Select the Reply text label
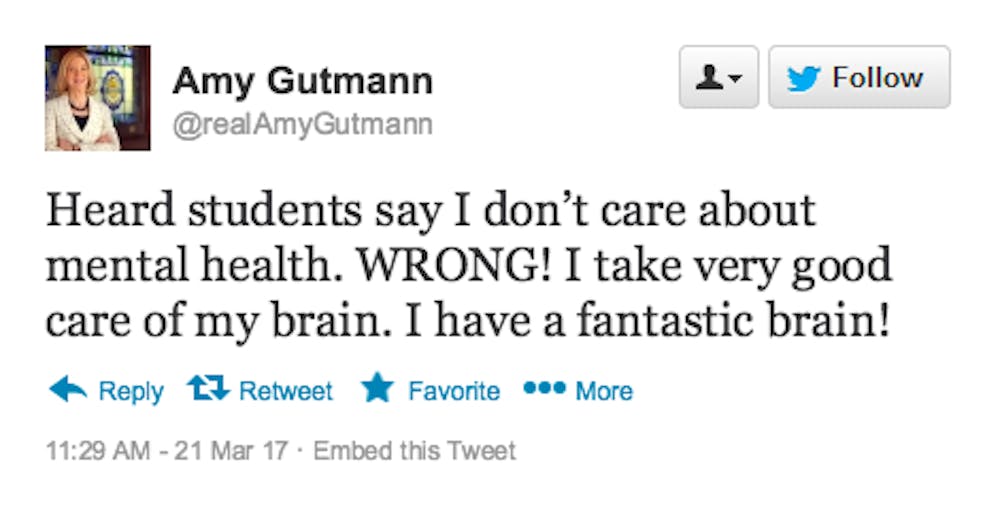This screenshot has width=1000, height=513. [130, 390]
